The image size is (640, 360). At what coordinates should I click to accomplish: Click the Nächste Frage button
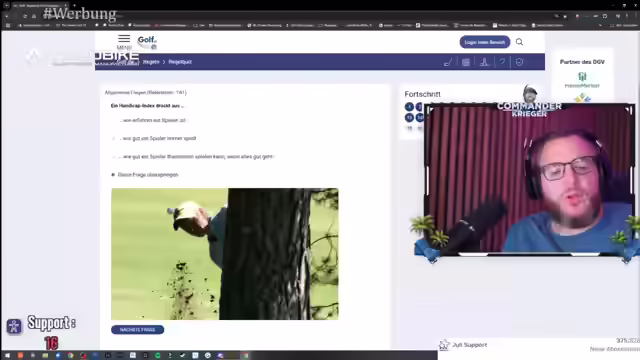click(x=138, y=330)
